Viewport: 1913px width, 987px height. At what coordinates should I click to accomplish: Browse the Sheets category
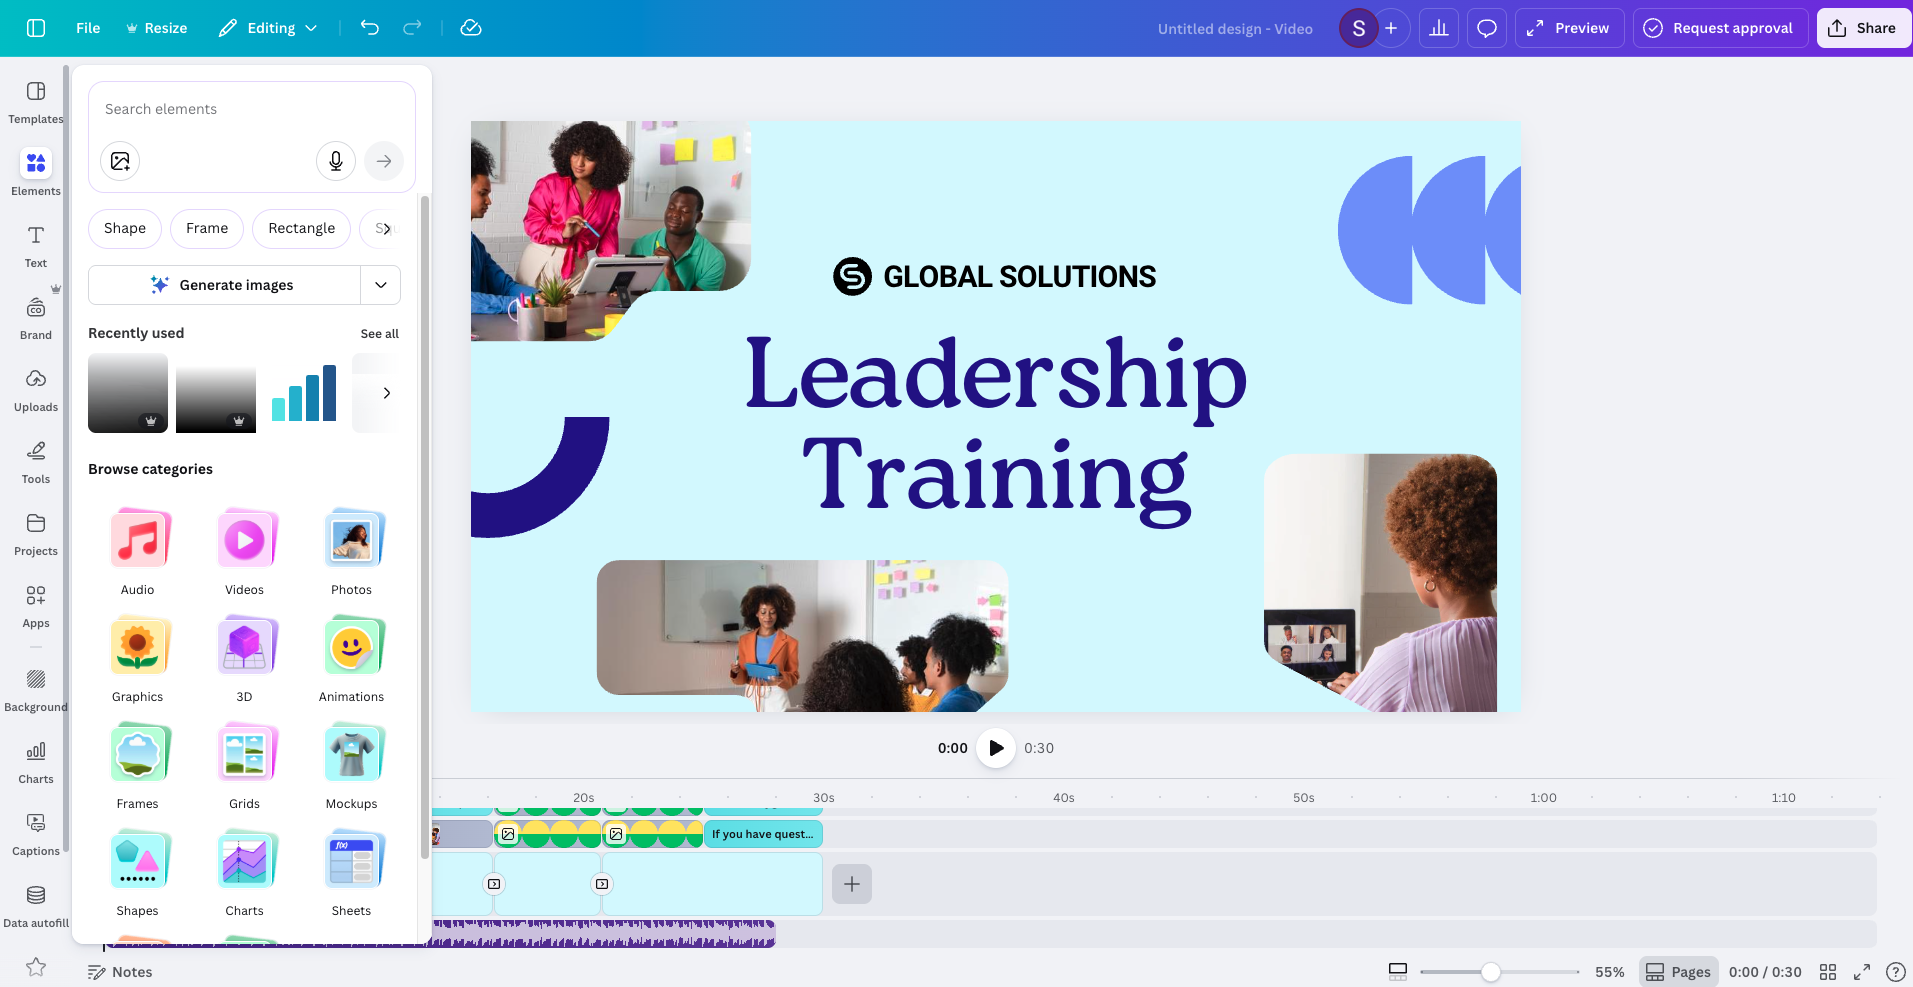(352, 874)
